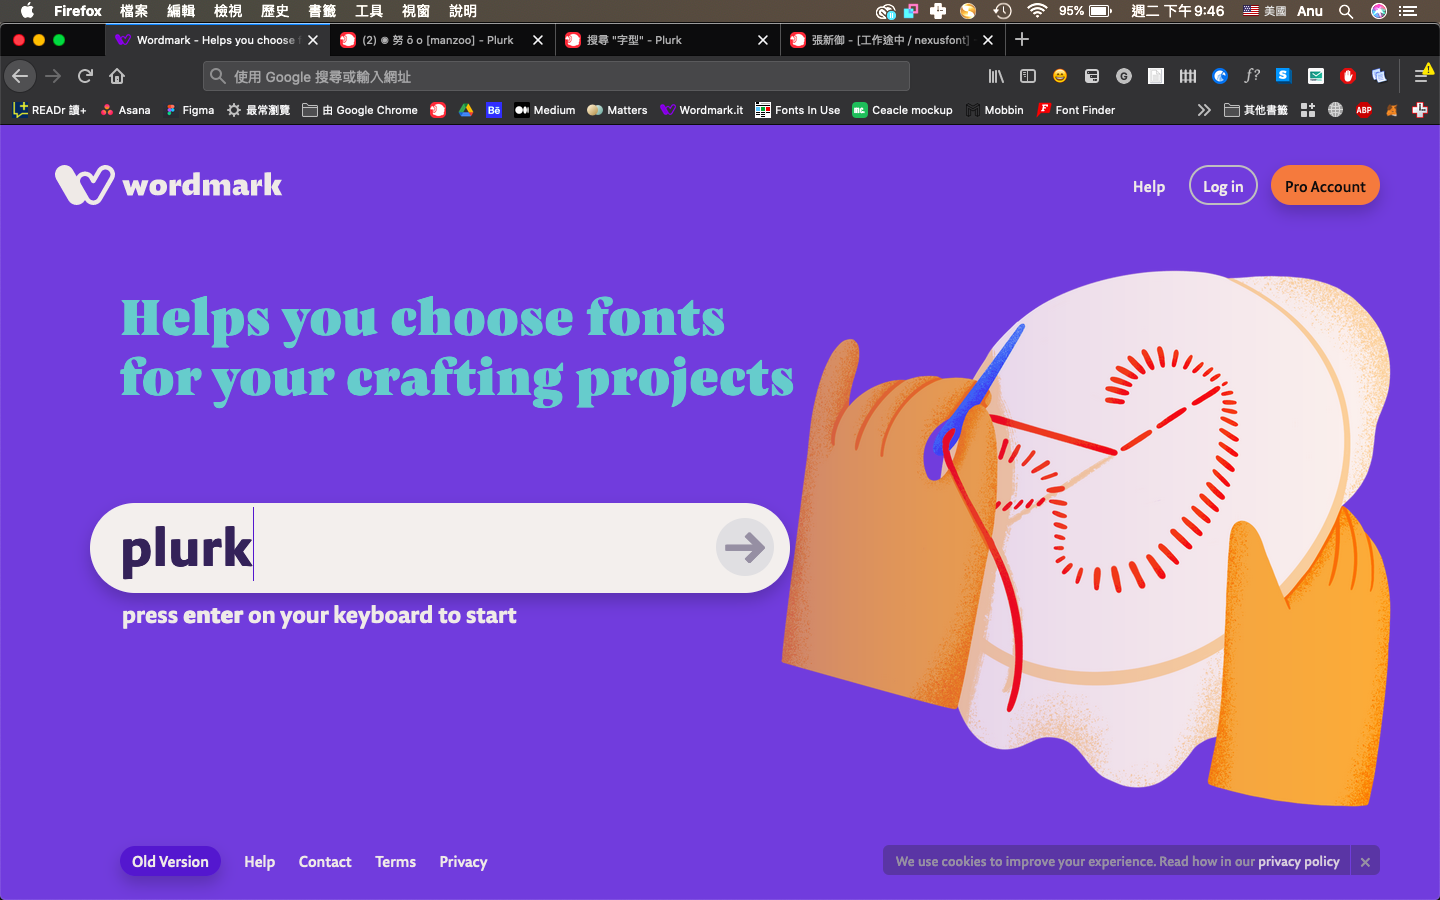Image resolution: width=1440 pixels, height=900 pixels.
Task: Open the Mobbin bookmark
Action: pos(995,110)
